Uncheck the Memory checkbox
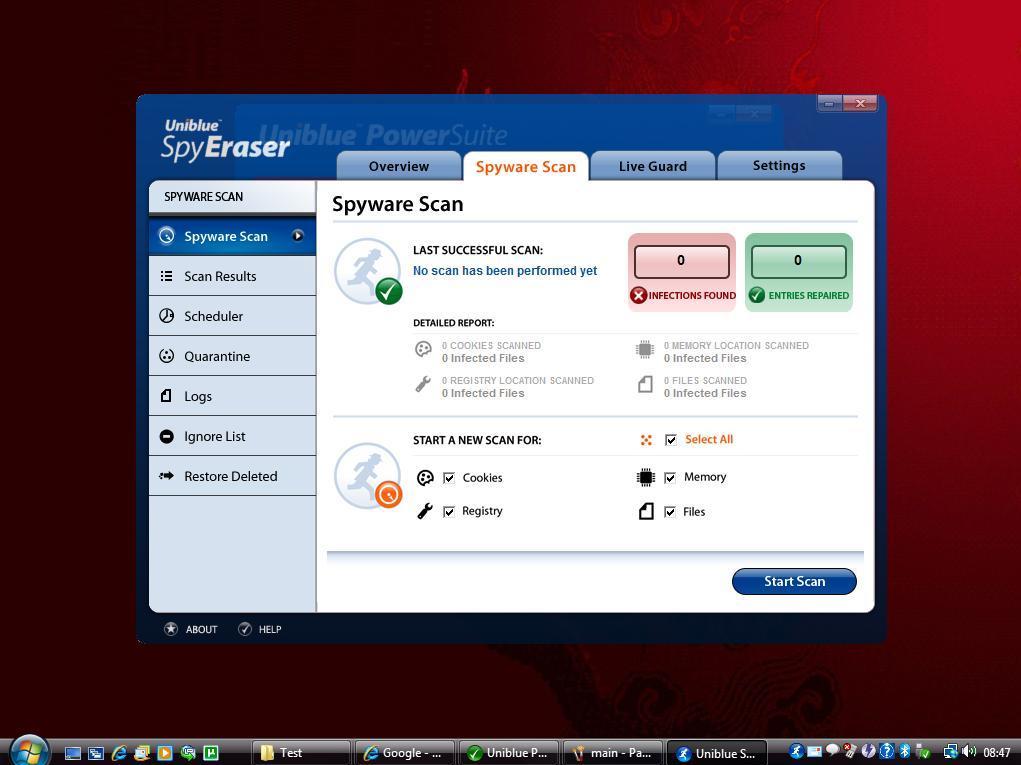This screenshot has height=765, width=1021. pos(669,478)
